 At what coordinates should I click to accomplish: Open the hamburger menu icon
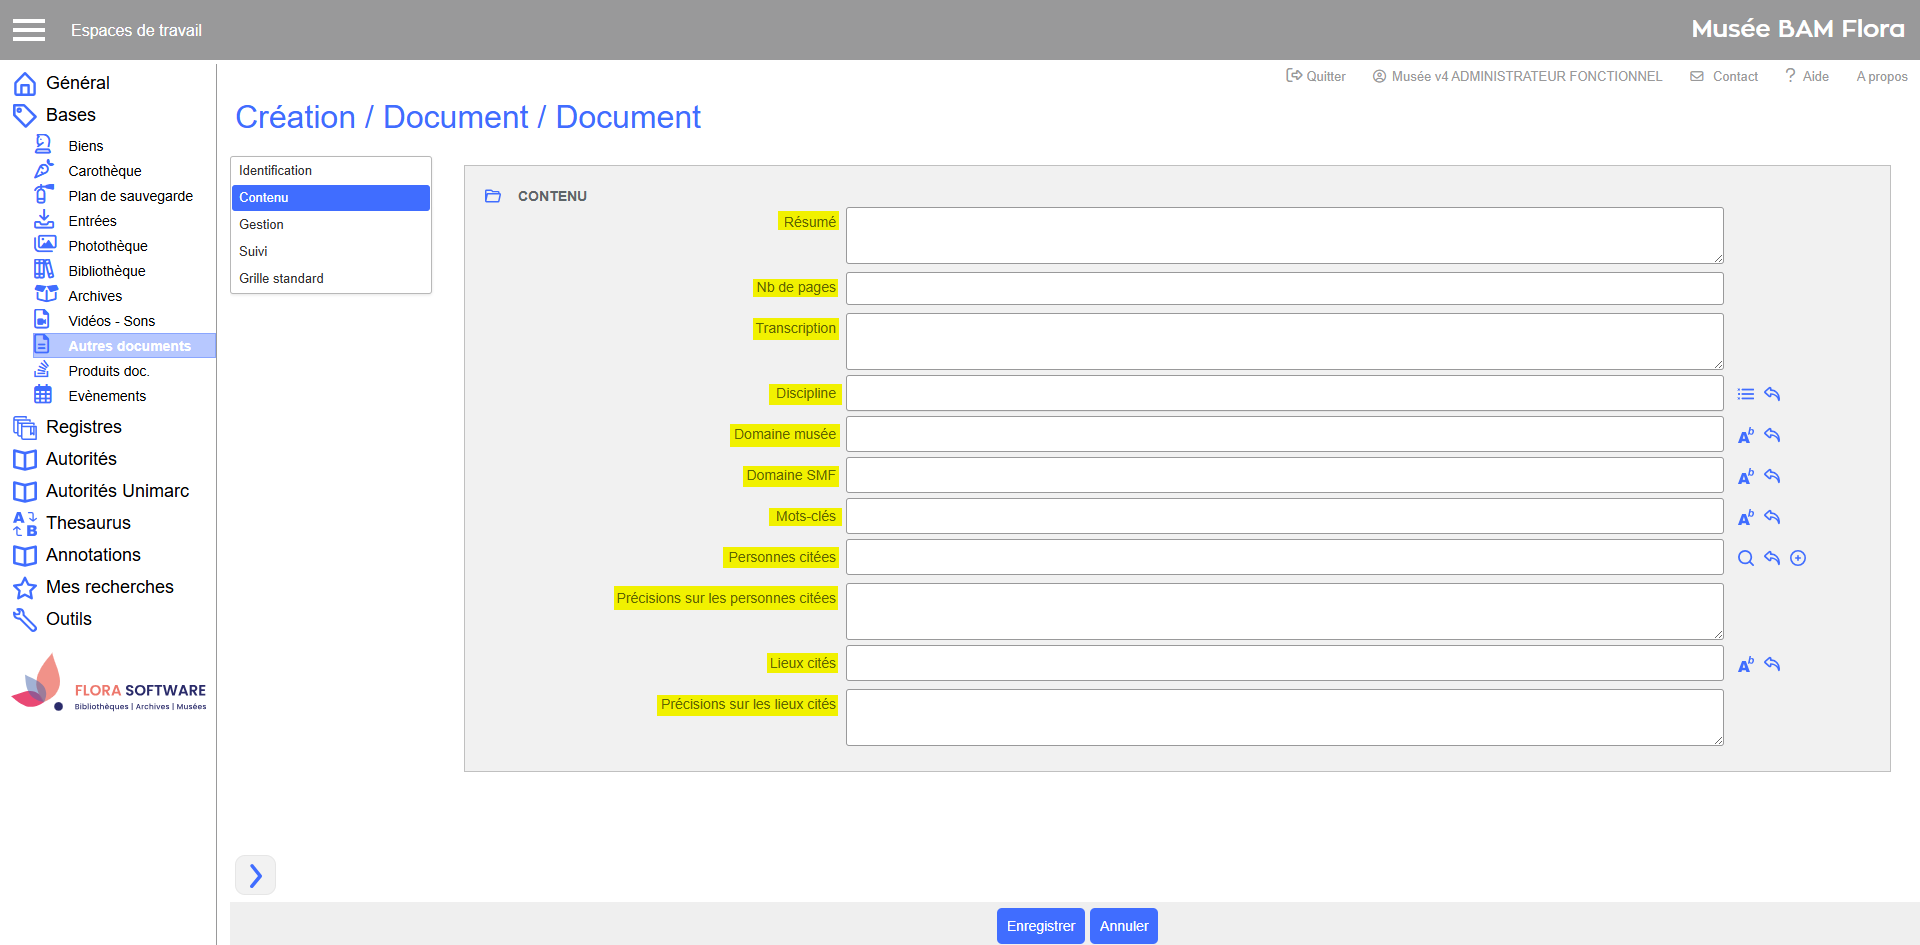click(x=29, y=30)
